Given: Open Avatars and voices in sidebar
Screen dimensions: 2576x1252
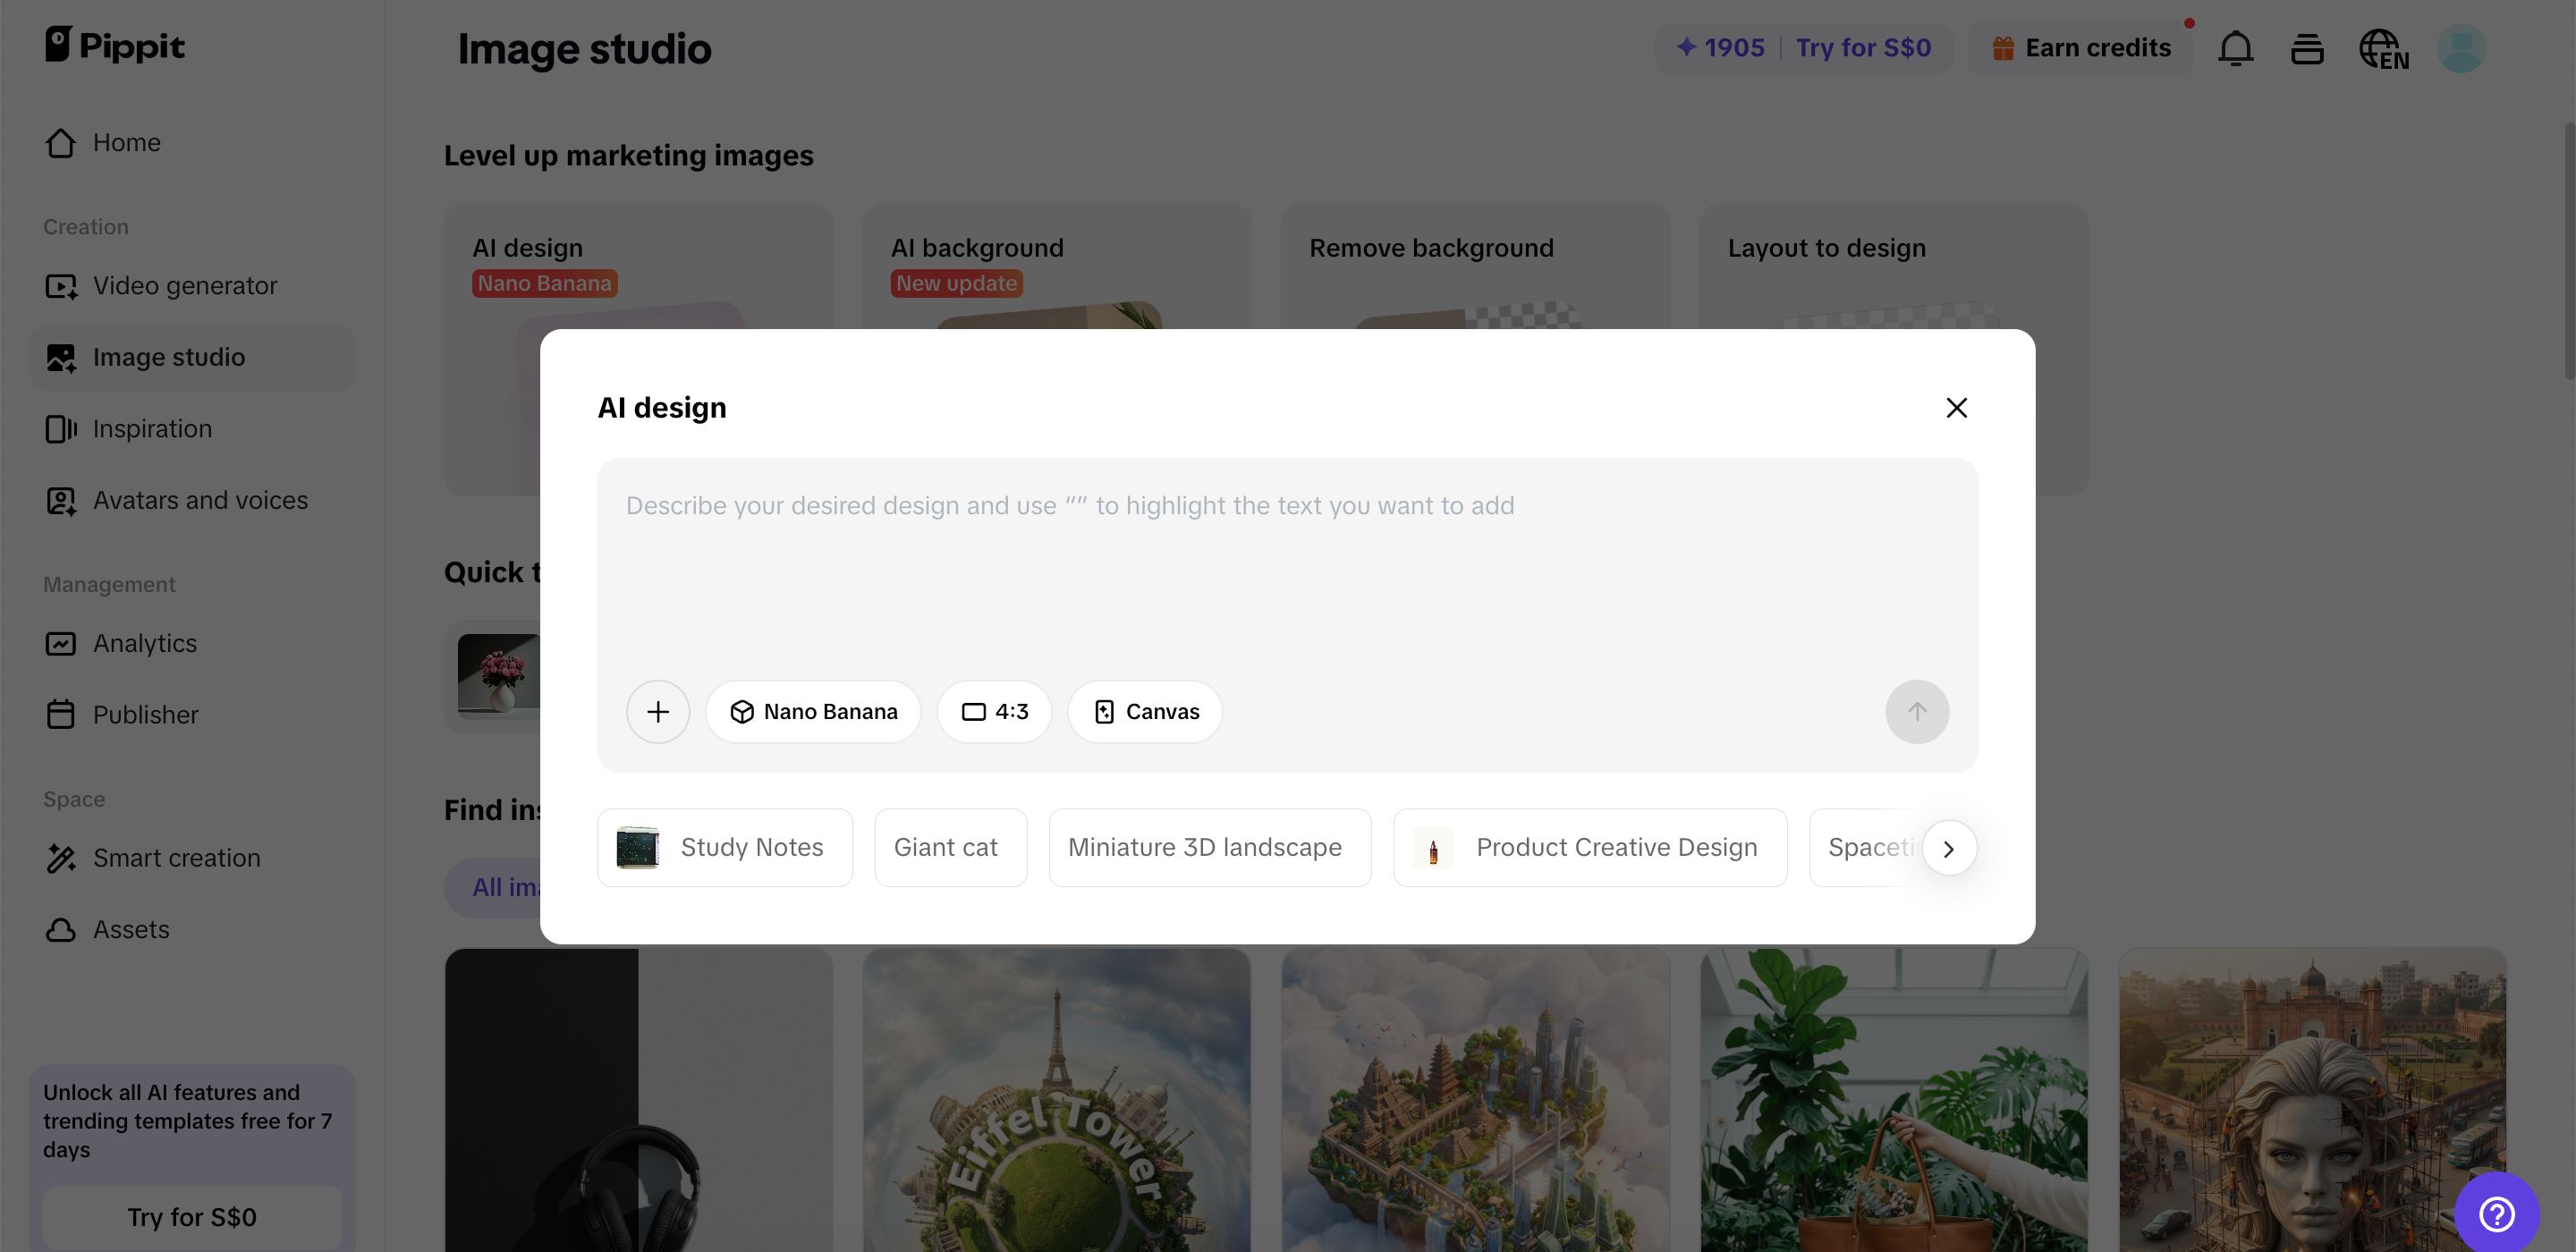Looking at the screenshot, I should point(200,500).
